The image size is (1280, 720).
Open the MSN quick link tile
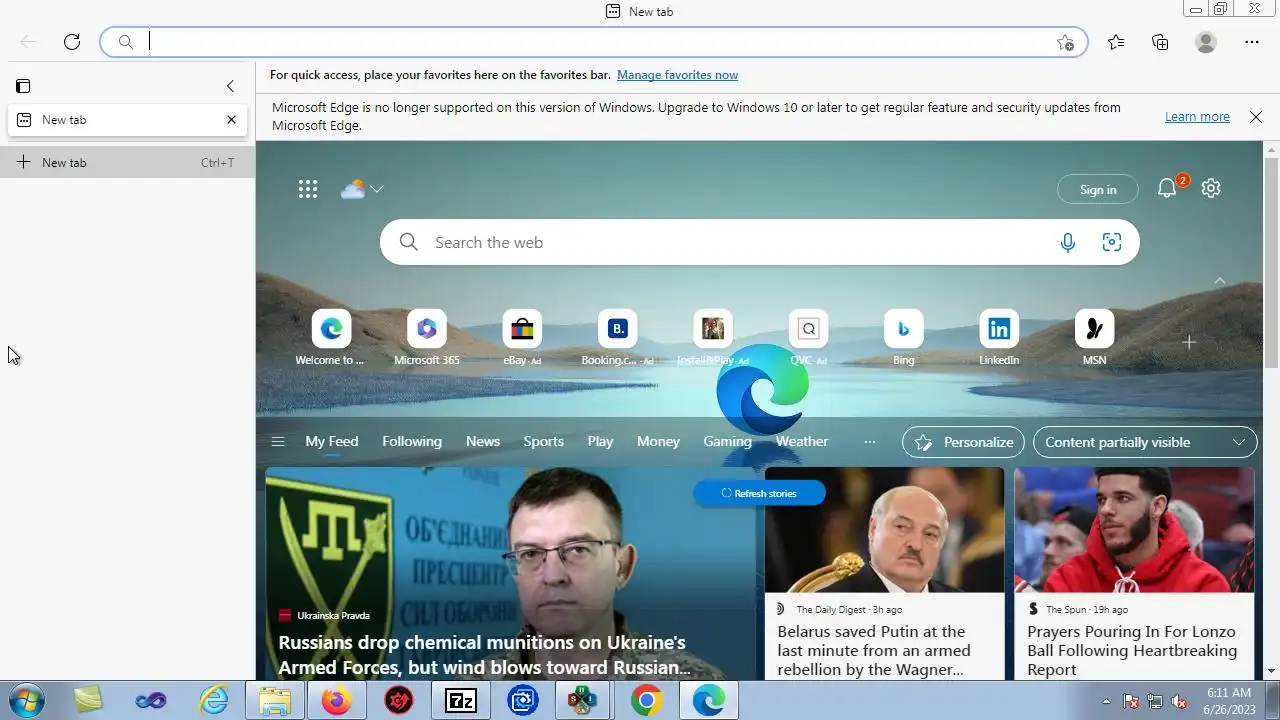(x=1094, y=339)
